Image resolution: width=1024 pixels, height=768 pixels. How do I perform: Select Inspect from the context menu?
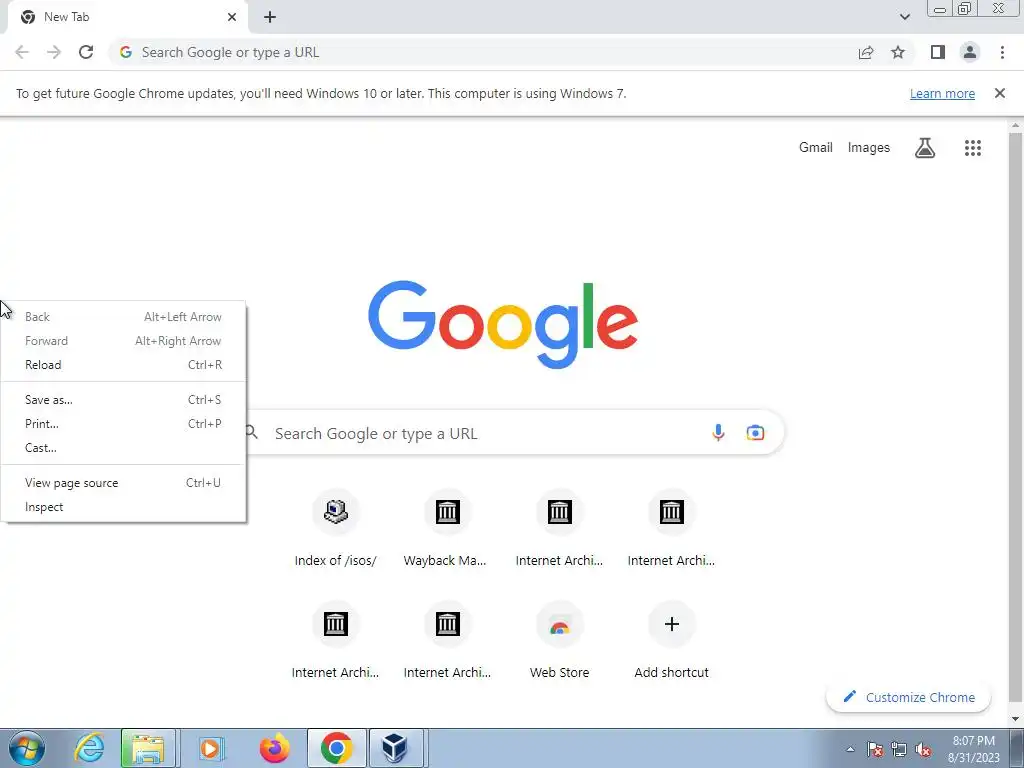click(123, 507)
